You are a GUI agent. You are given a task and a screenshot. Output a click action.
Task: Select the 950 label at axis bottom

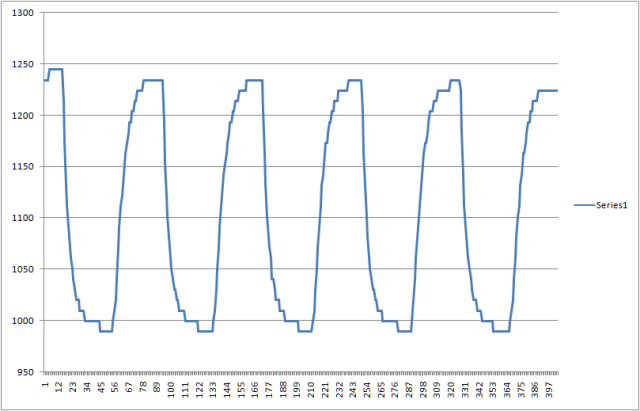(23, 372)
